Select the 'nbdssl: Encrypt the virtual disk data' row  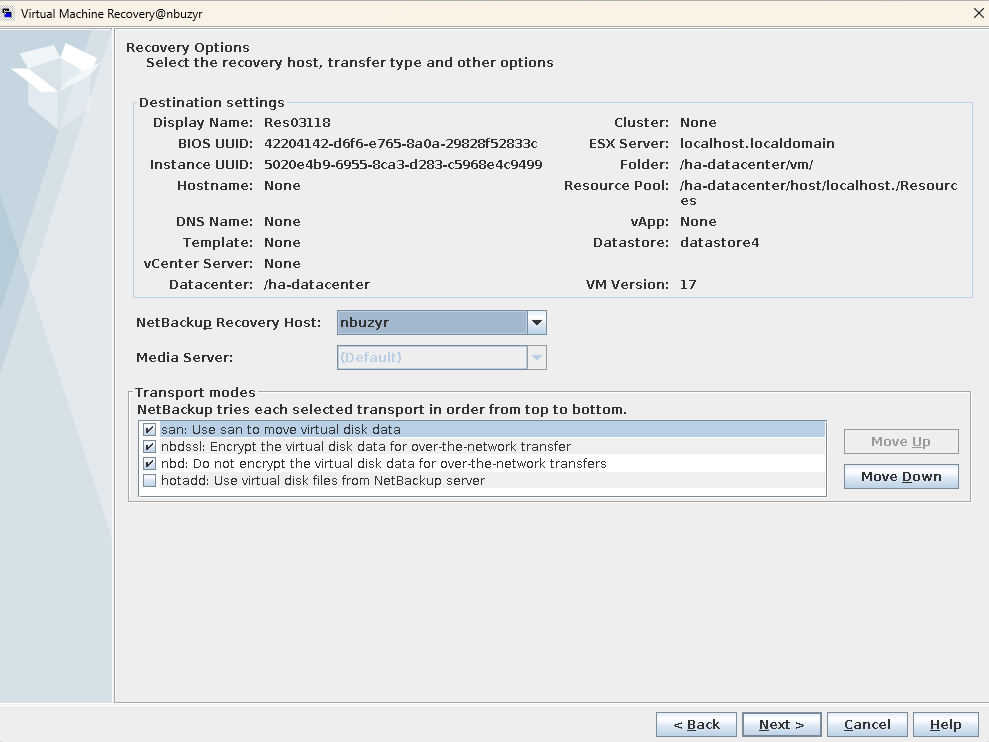tap(482, 447)
